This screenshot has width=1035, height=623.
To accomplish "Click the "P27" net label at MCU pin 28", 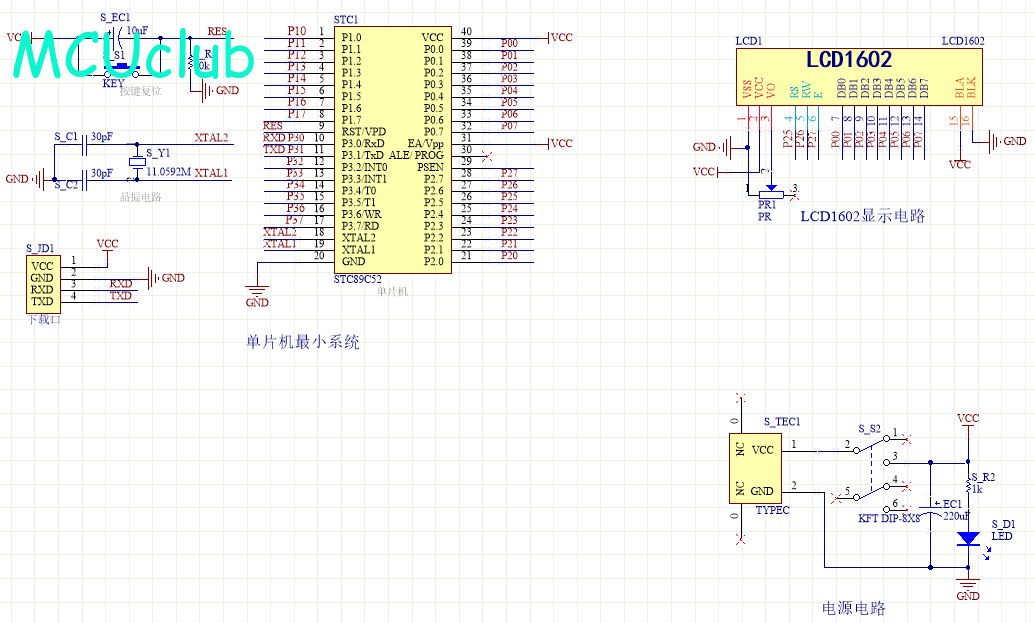I will [x=509, y=173].
